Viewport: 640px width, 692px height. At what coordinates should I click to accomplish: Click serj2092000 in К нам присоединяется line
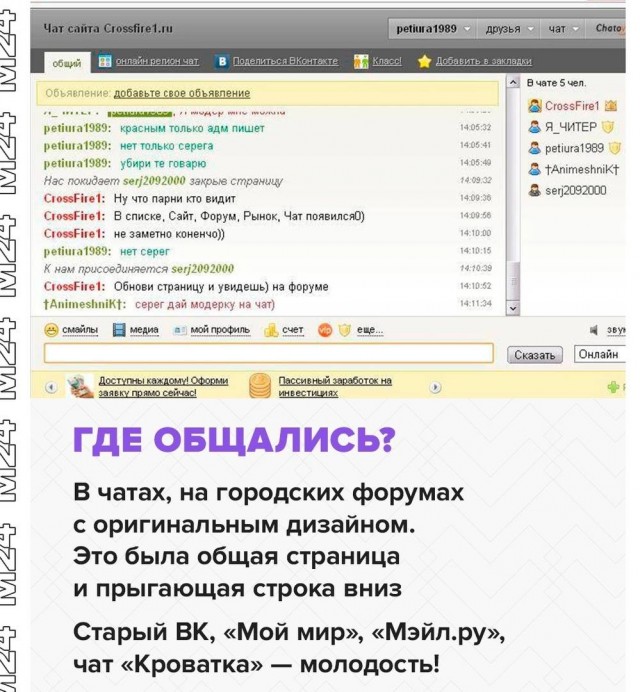203,269
